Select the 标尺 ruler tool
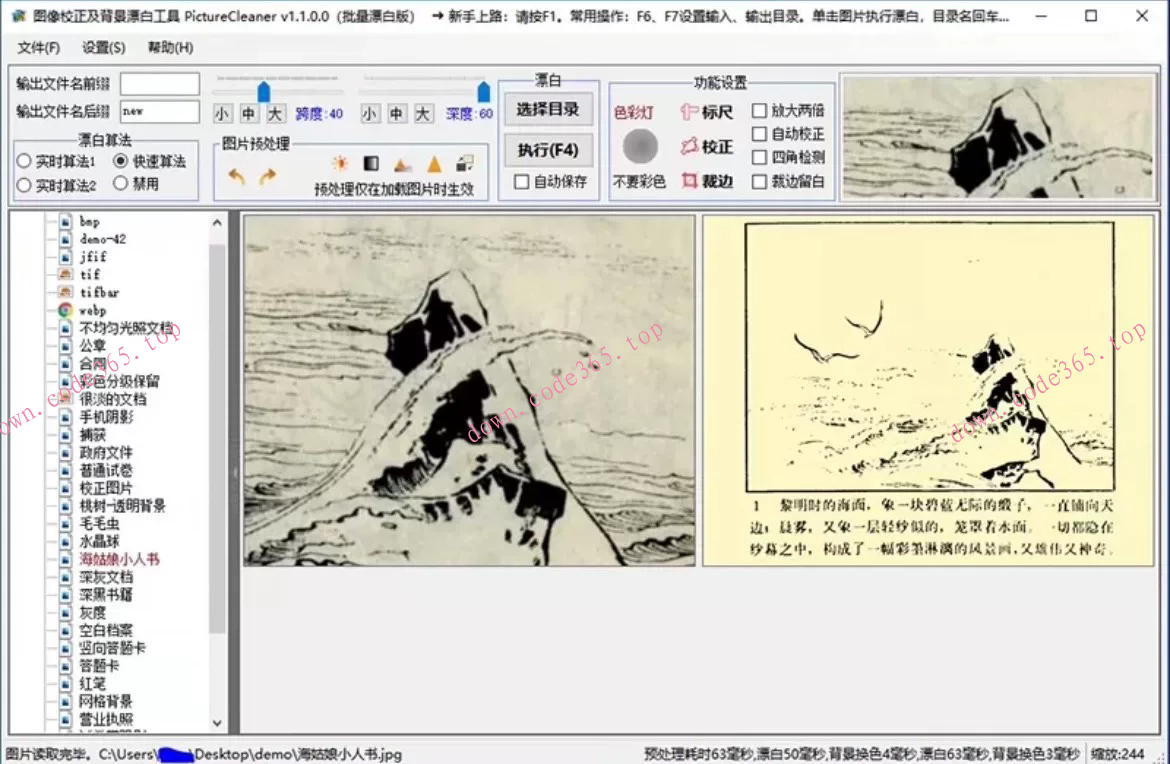This screenshot has height=764, width=1170. tap(707, 112)
